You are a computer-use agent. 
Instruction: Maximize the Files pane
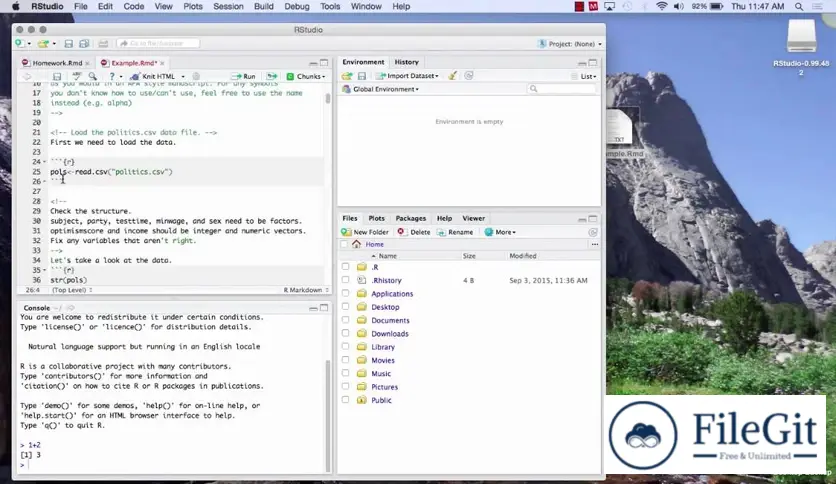click(593, 219)
